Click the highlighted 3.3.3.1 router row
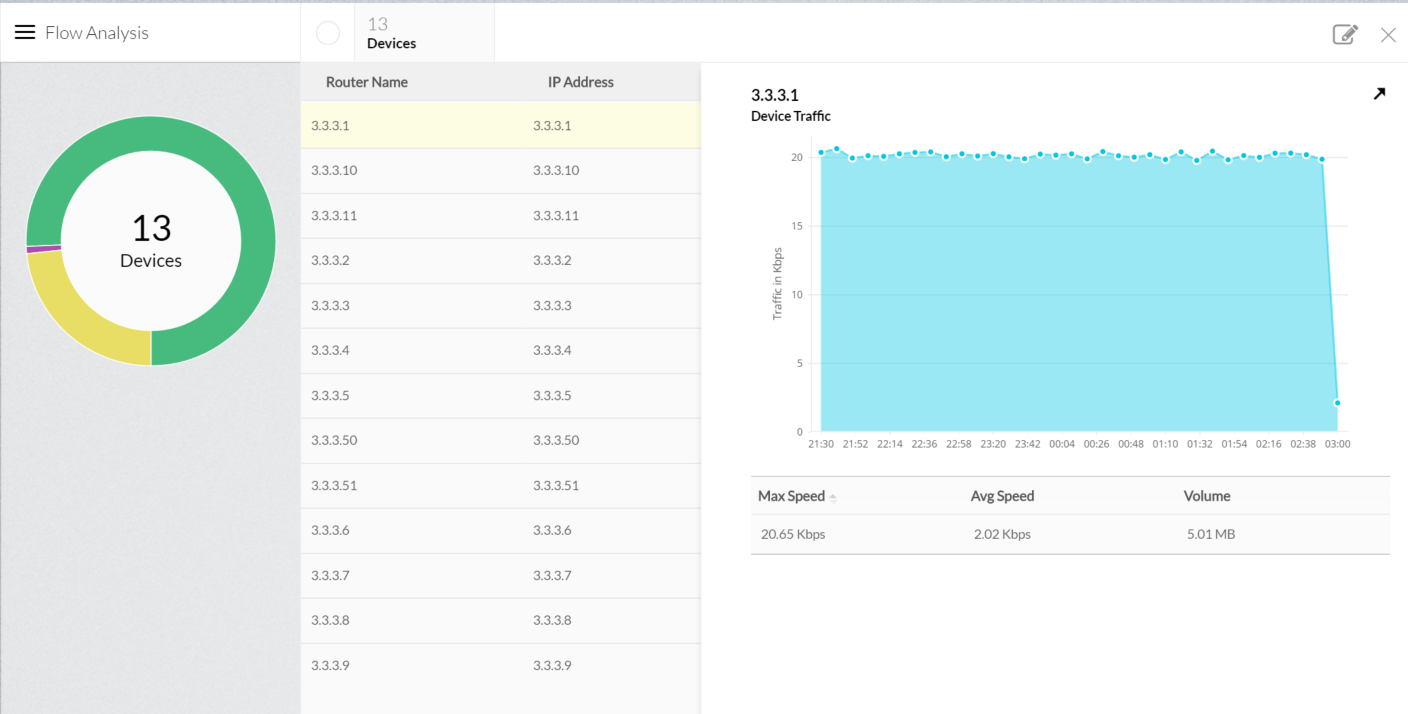The width and height of the screenshot is (1408, 714). point(500,126)
